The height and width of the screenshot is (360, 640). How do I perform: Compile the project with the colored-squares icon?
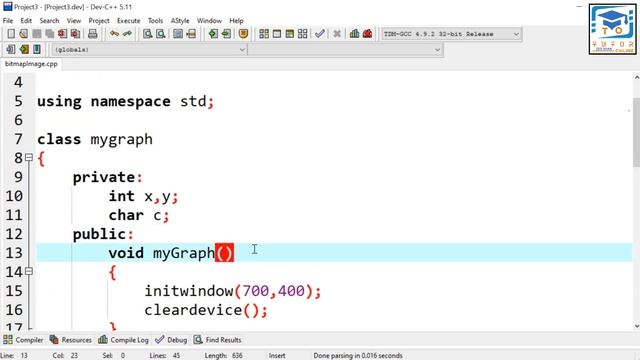264,34
